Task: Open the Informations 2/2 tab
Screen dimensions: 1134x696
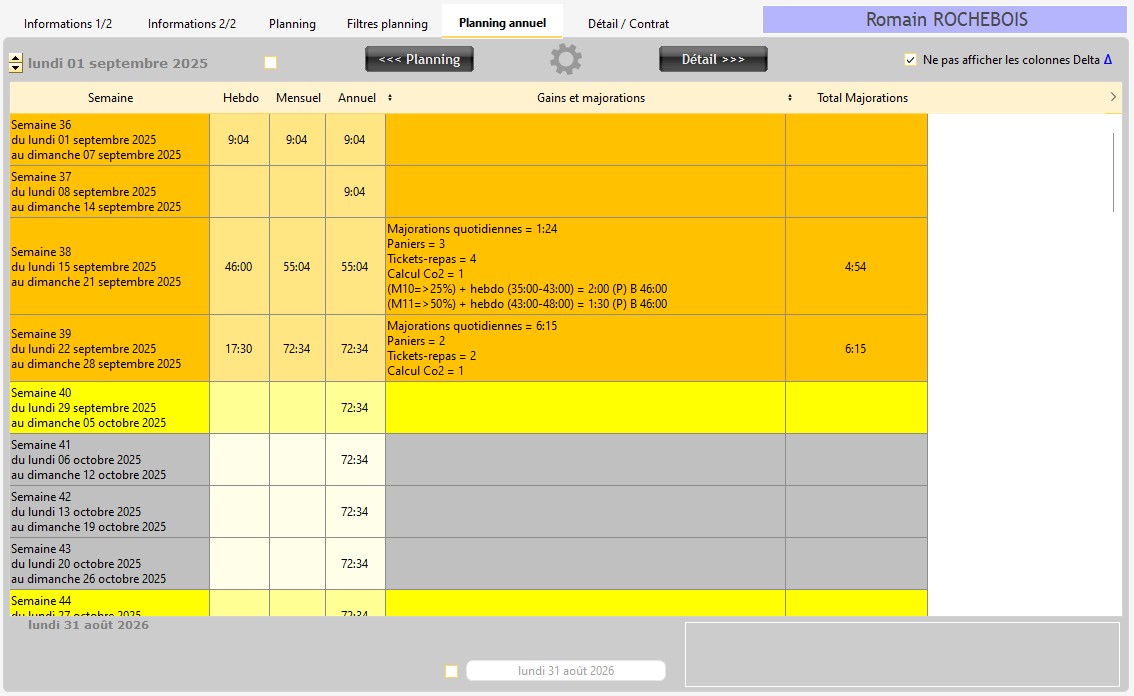Action: coord(191,23)
